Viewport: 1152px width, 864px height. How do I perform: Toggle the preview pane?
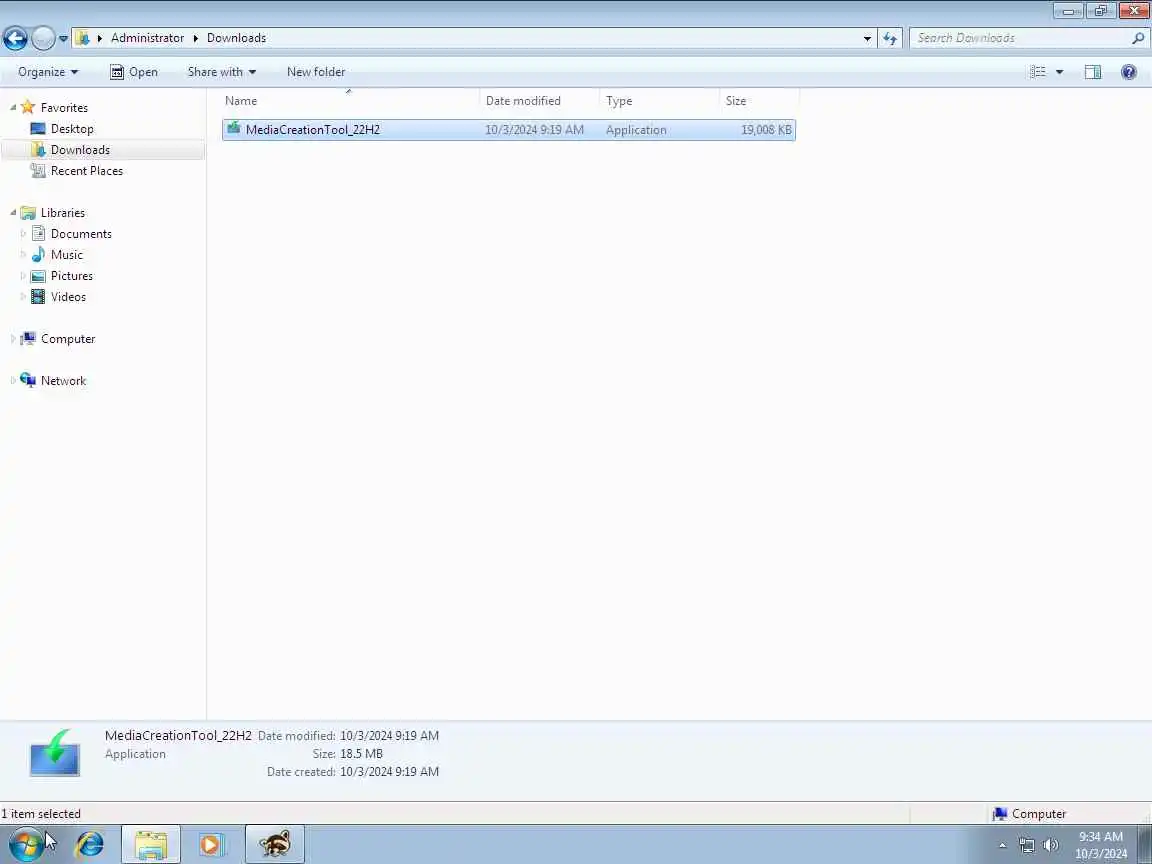click(1093, 72)
